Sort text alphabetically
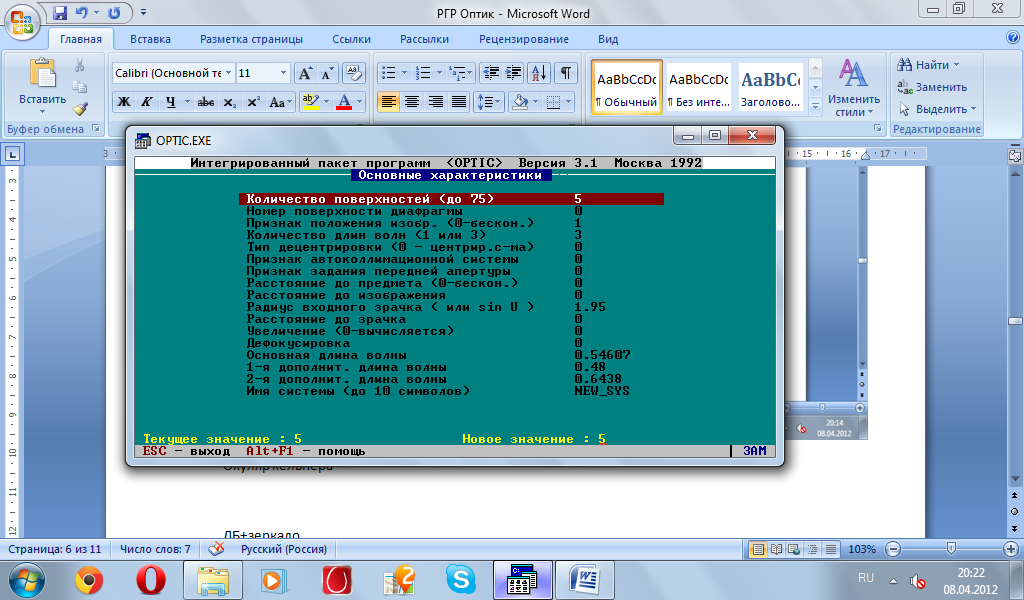1024x600 pixels. (539, 73)
